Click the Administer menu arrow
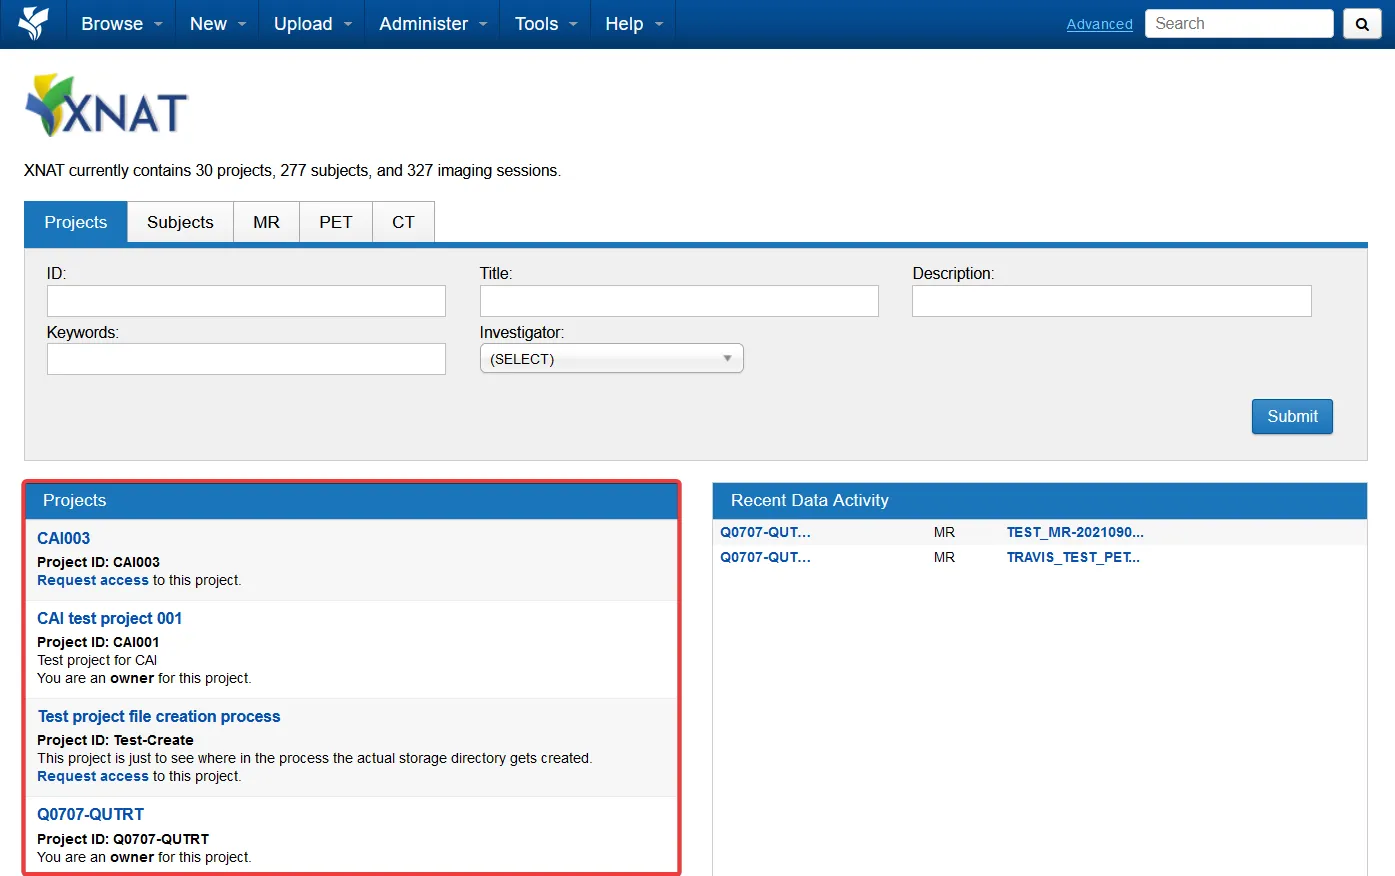 483,24
